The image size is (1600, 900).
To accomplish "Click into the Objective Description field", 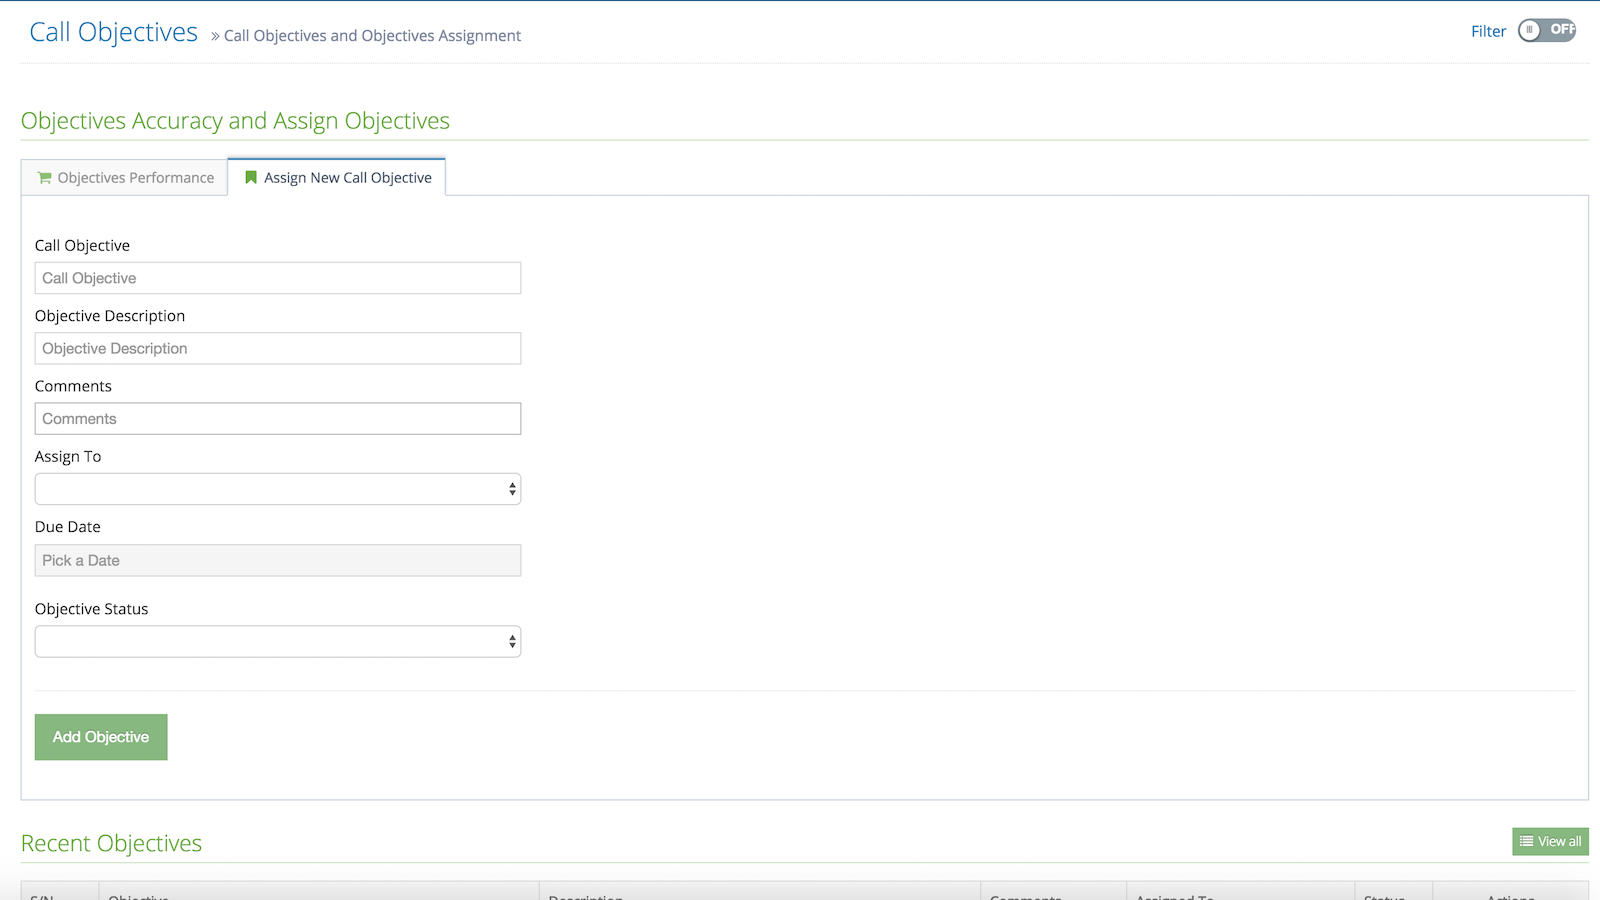I will point(278,348).
